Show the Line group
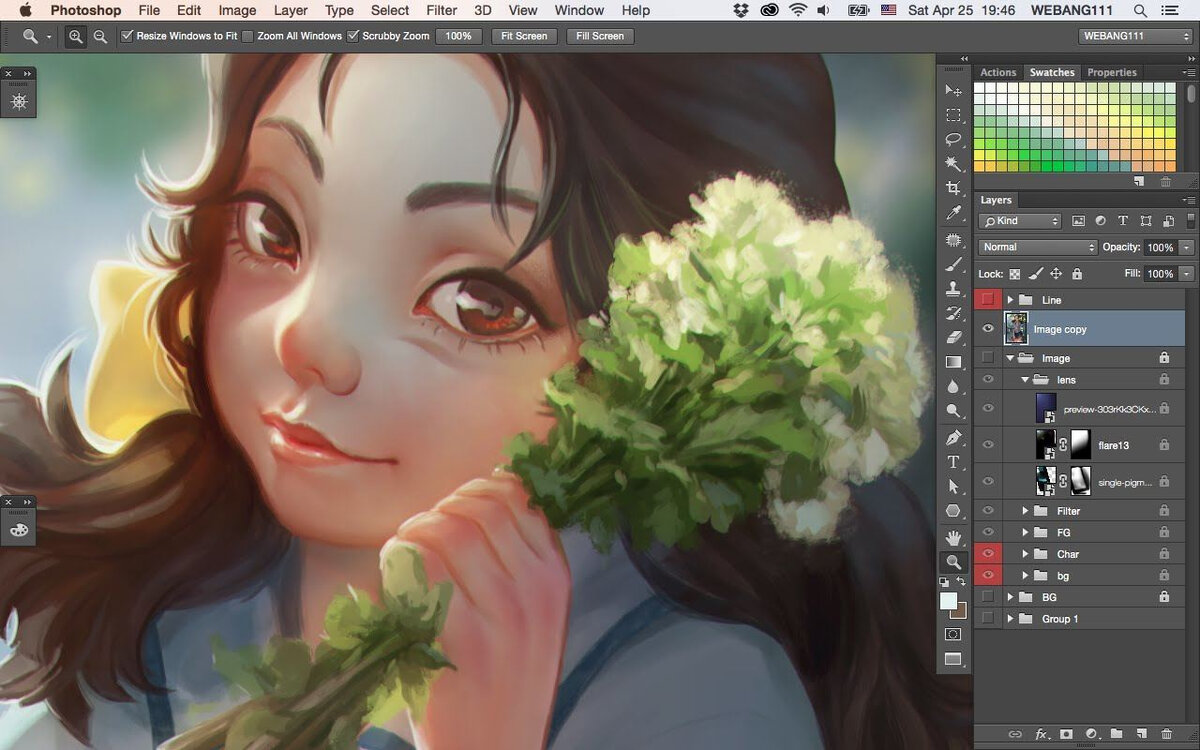Image resolution: width=1200 pixels, height=750 pixels. (988, 299)
